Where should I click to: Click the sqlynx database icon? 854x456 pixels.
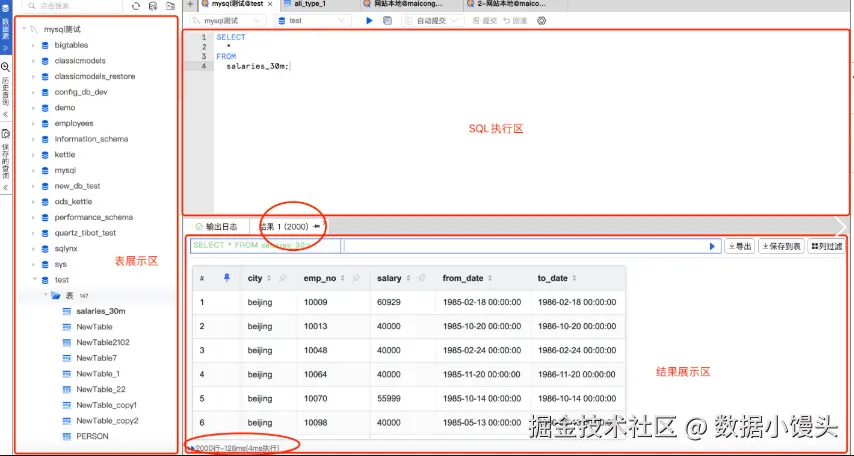coord(45,249)
